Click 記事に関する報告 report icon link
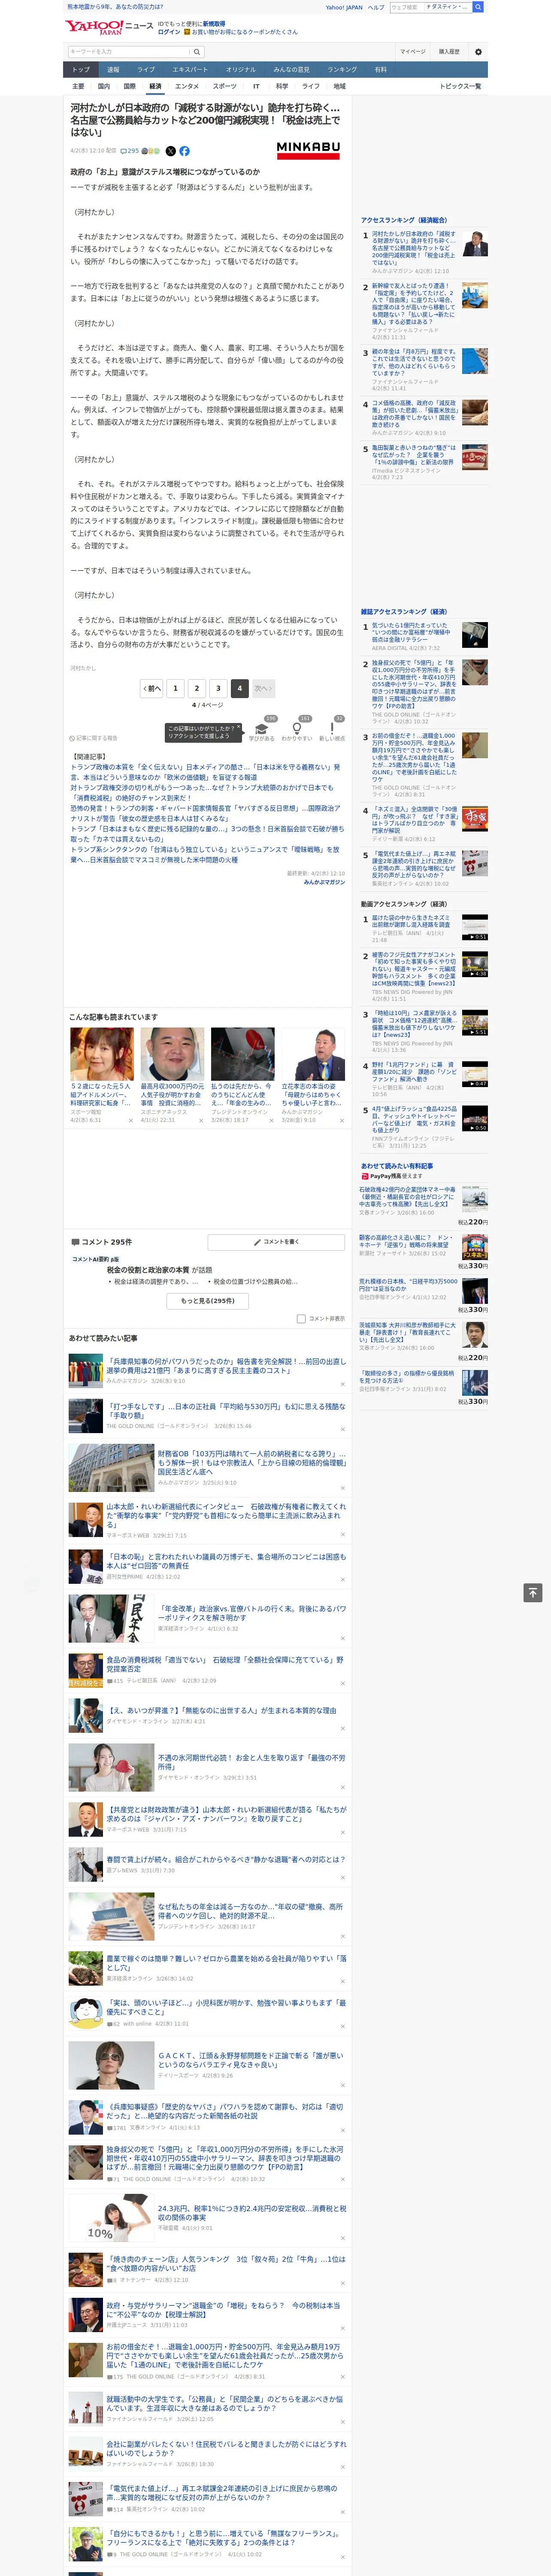 [x=93, y=738]
